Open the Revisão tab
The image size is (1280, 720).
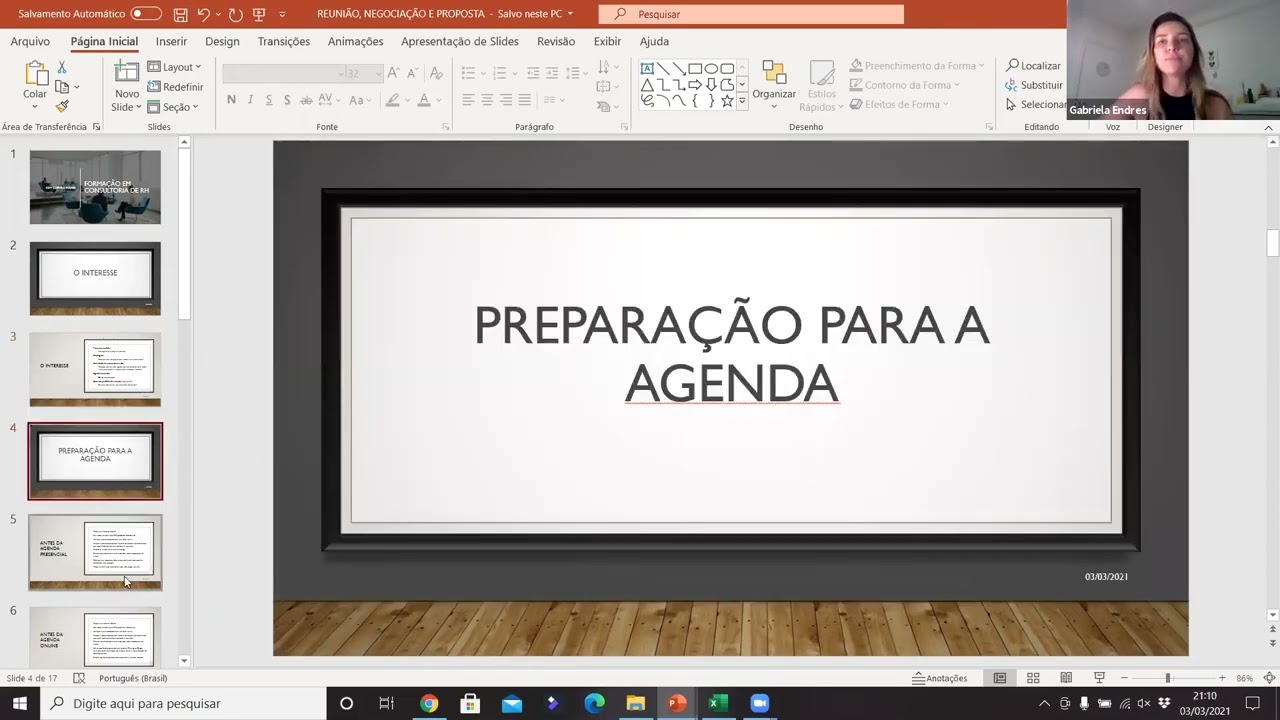[556, 41]
